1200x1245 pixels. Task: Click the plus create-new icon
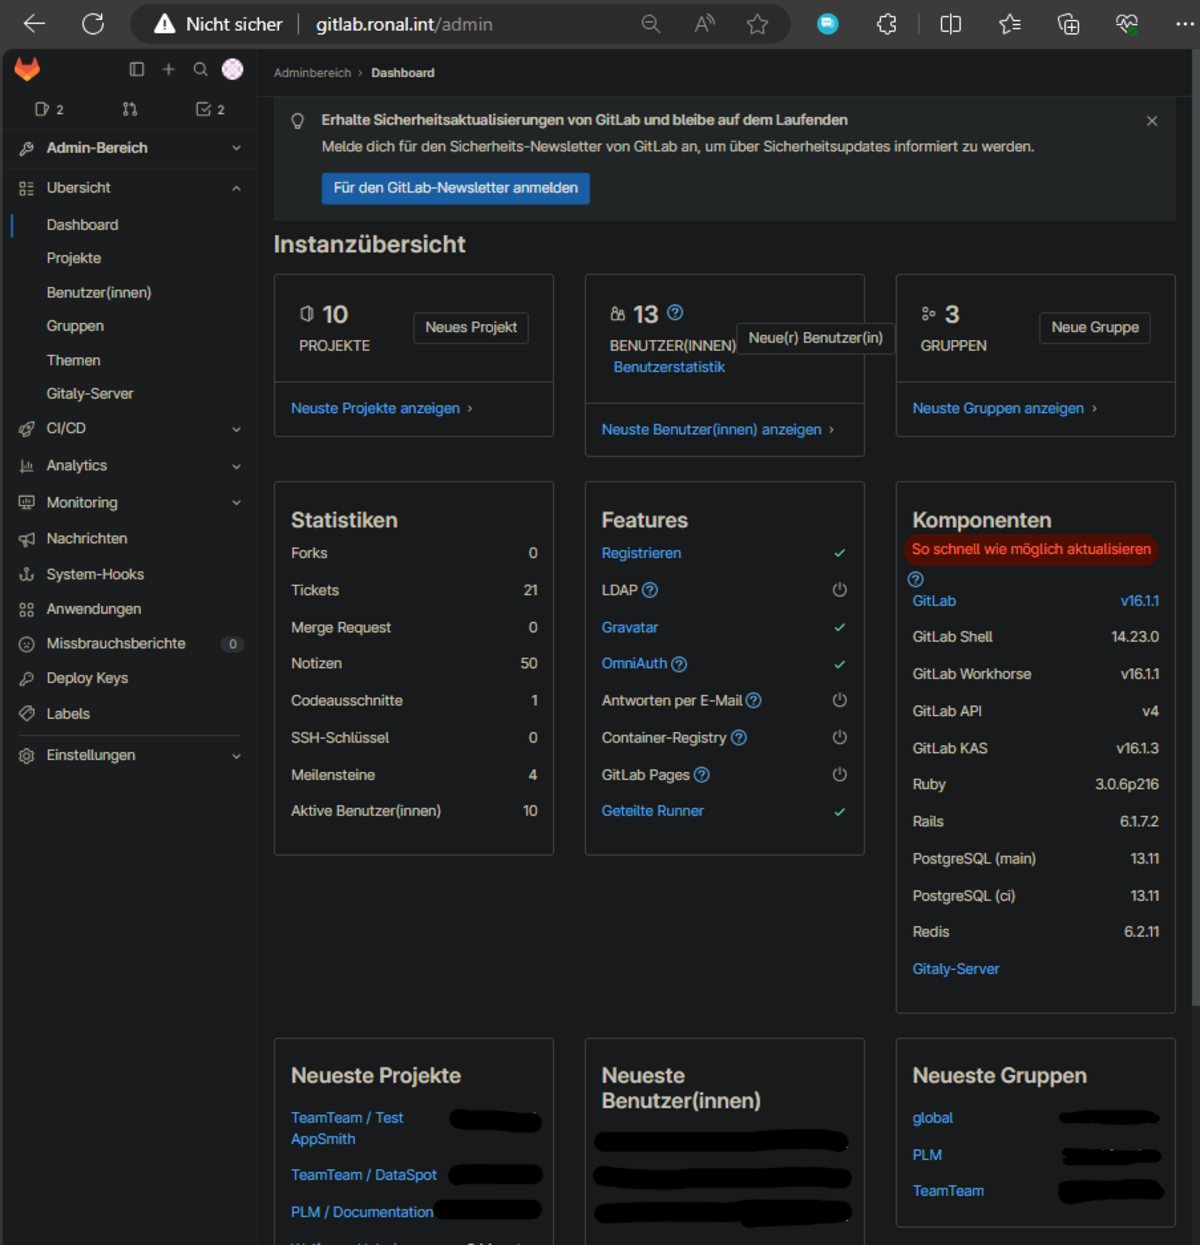(x=169, y=69)
